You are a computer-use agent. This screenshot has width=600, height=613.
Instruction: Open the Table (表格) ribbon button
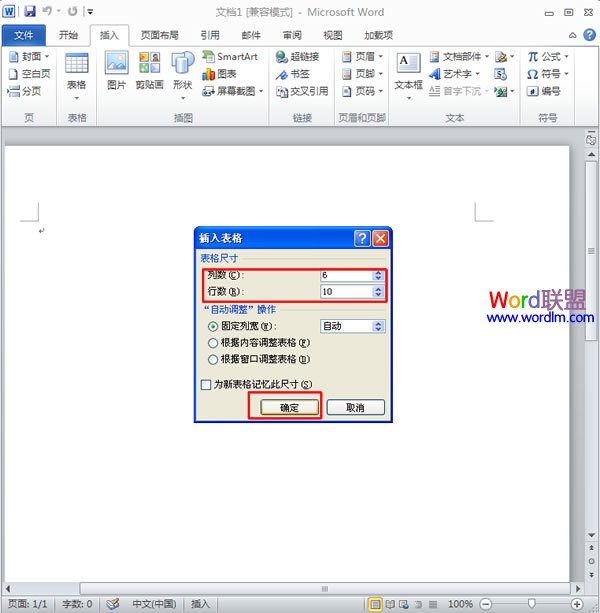tap(77, 76)
